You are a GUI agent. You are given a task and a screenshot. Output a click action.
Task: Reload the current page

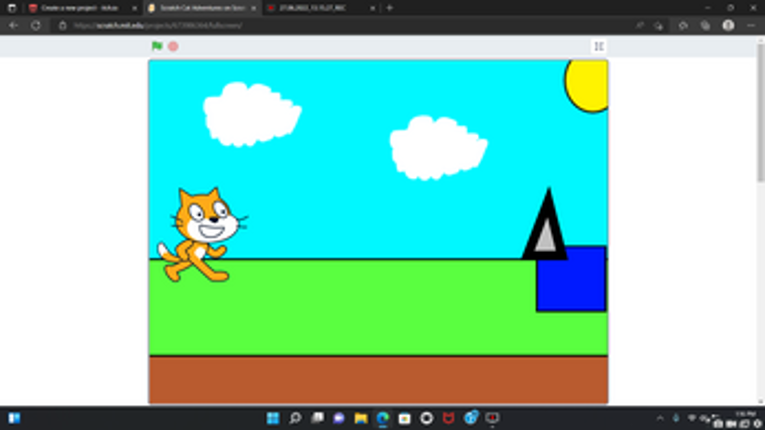(x=36, y=25)
